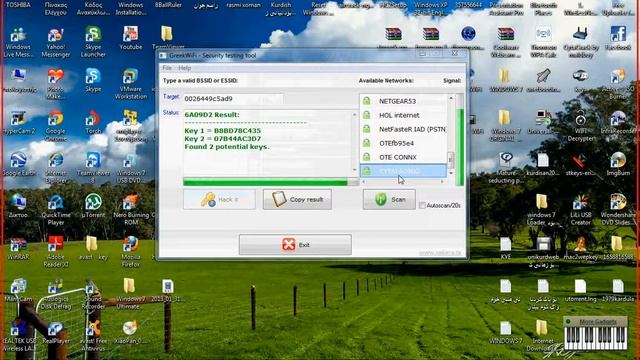Launch uTorrent desktop shortcut
The height and width of the screenshot is (360, 640).
click(x=93, y=206)
